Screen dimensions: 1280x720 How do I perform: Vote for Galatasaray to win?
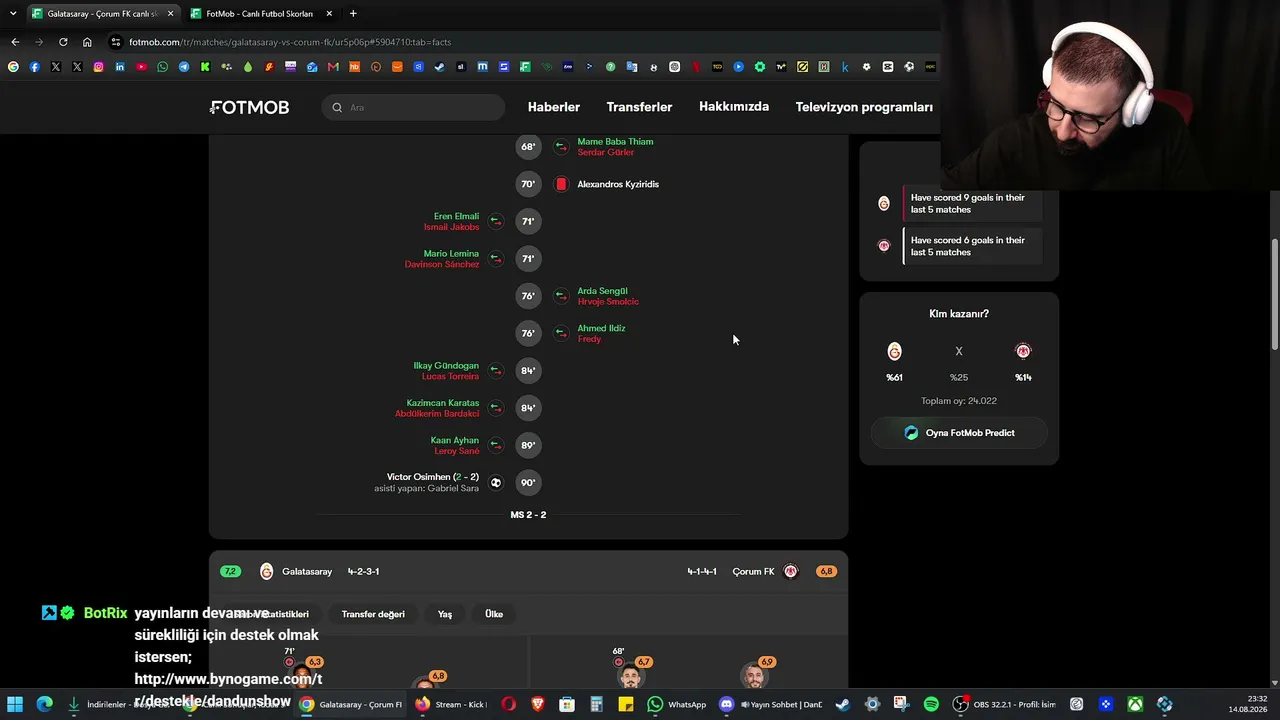pyautogui.click(x=894, y=351)
